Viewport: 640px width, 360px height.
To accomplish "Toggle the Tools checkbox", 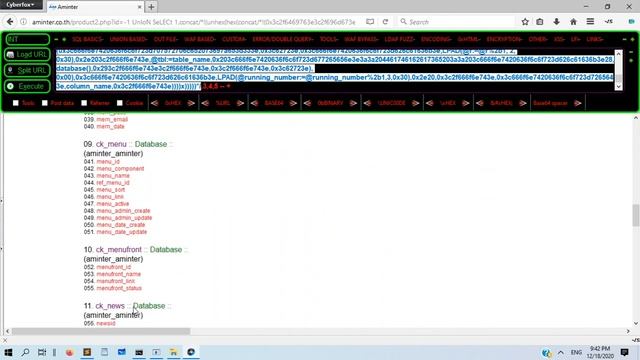I will pos(16,103).
